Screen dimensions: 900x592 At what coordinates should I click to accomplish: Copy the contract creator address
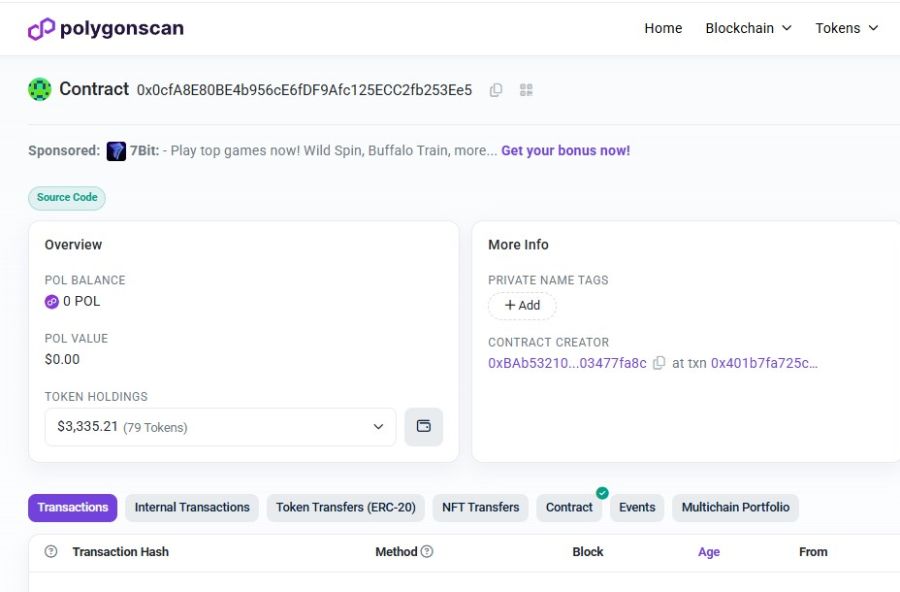659,364
